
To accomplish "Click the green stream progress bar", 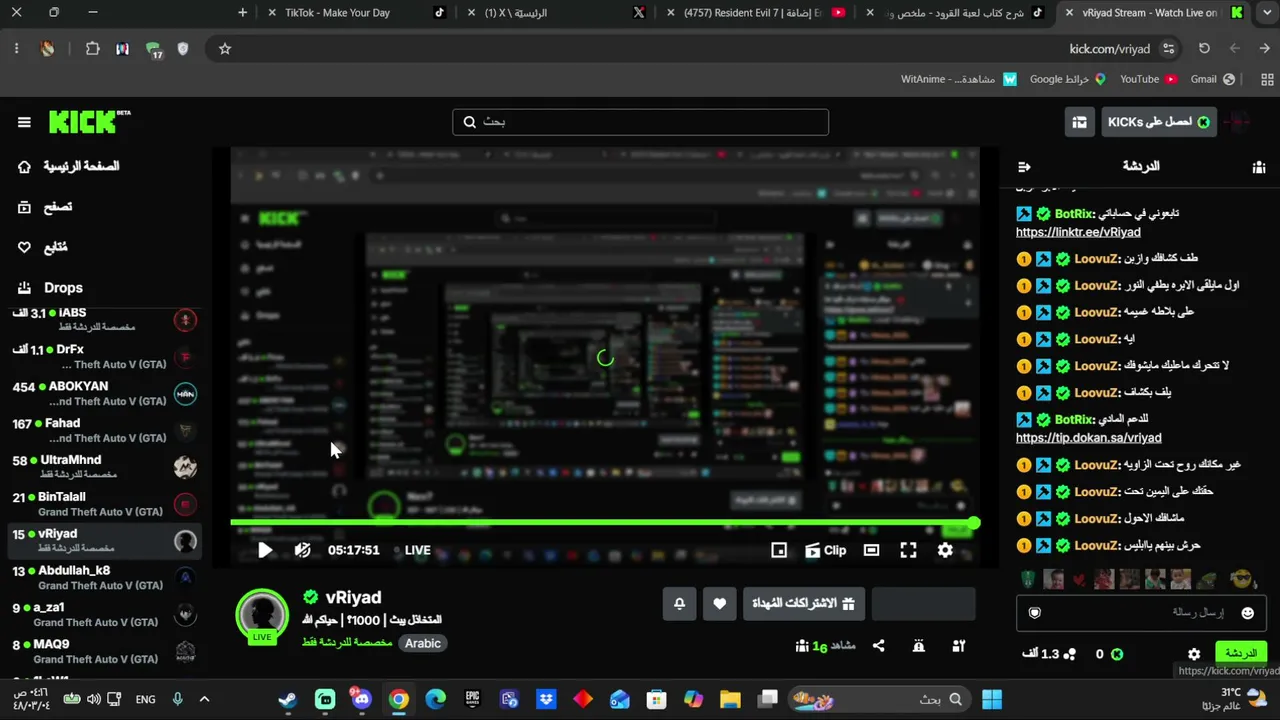I will pyautogui.click(x=605, y=523).
